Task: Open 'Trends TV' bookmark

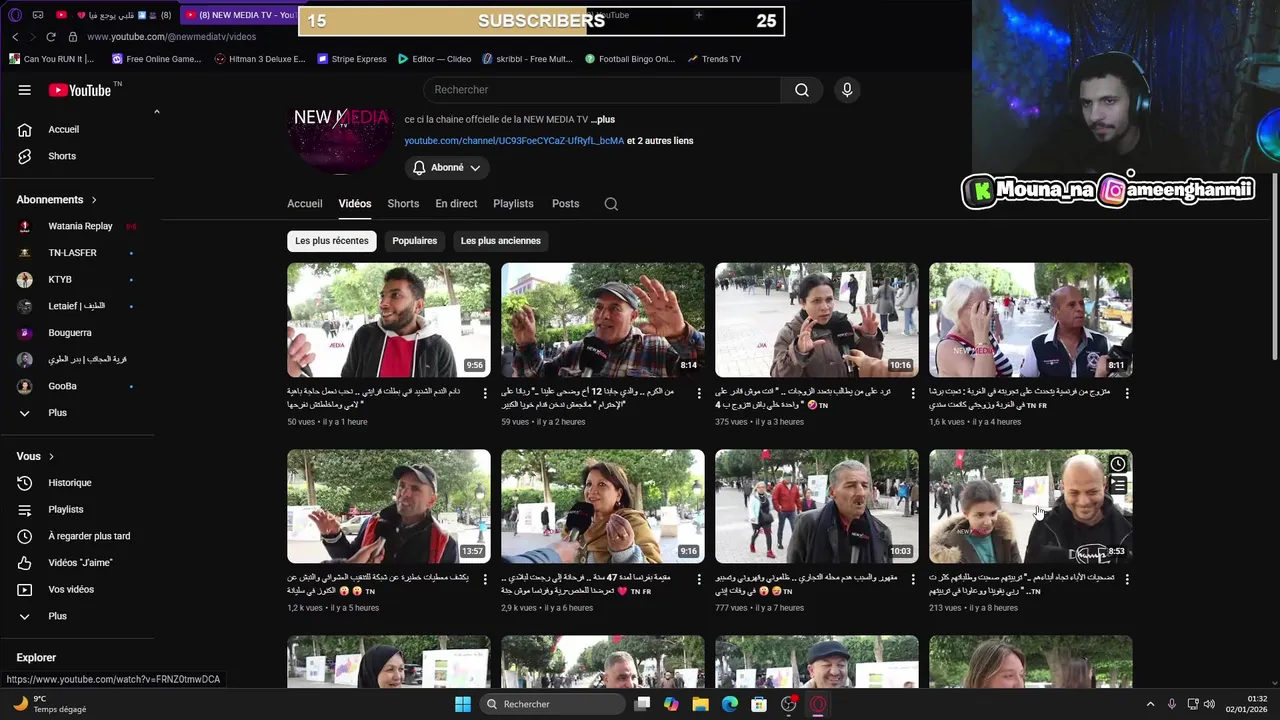Action: 714,59
